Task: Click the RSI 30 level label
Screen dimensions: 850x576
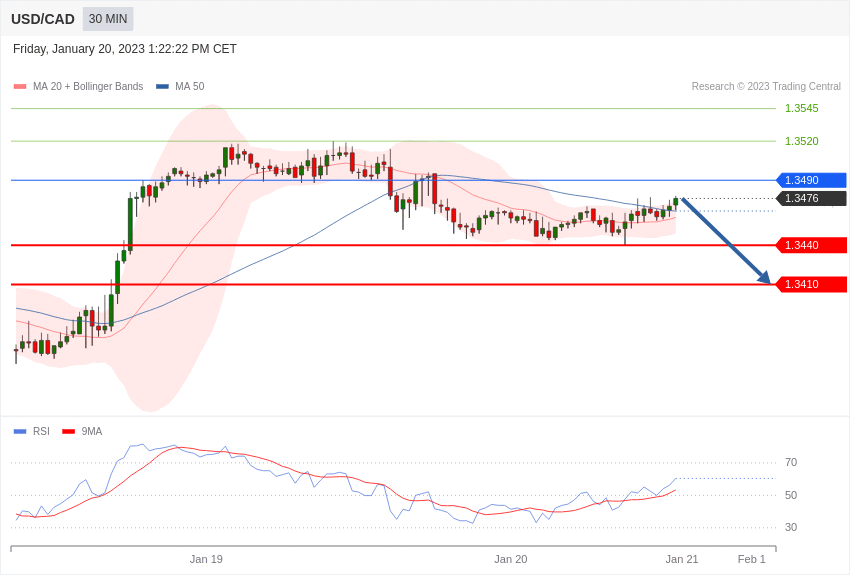Action: [x=791, y=527]
